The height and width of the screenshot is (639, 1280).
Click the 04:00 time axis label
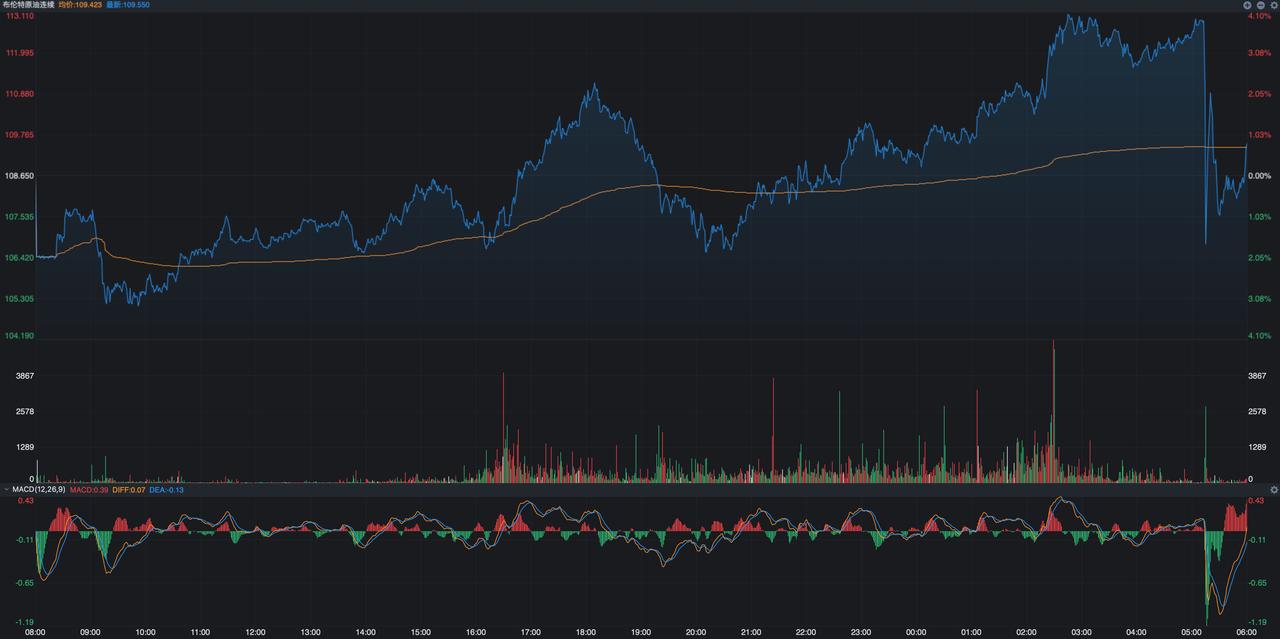tap(1136, 632)
